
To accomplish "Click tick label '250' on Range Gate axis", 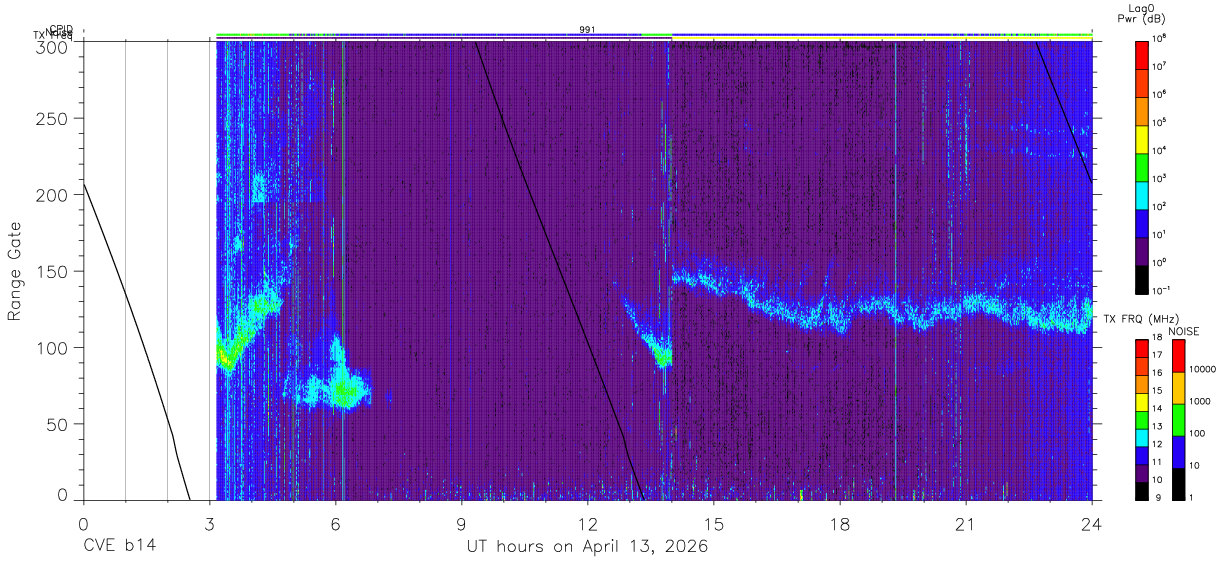I will [x=54, y=119].
